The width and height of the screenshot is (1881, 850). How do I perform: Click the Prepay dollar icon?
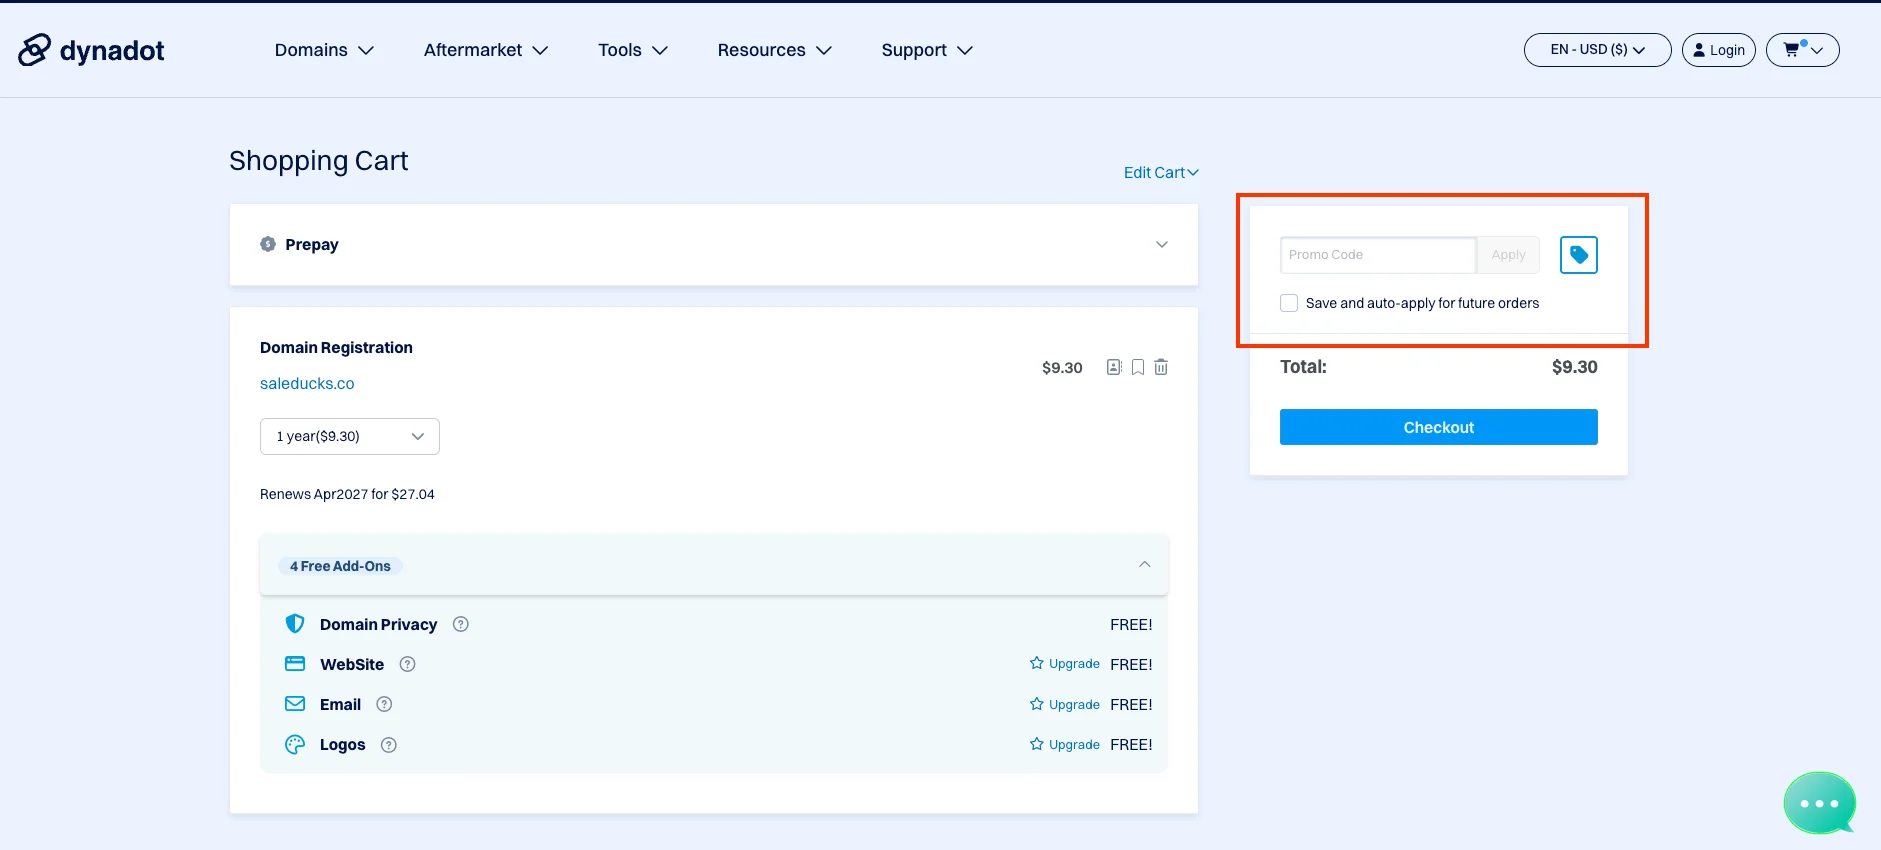pyautogui.click(x=268, y=244)
